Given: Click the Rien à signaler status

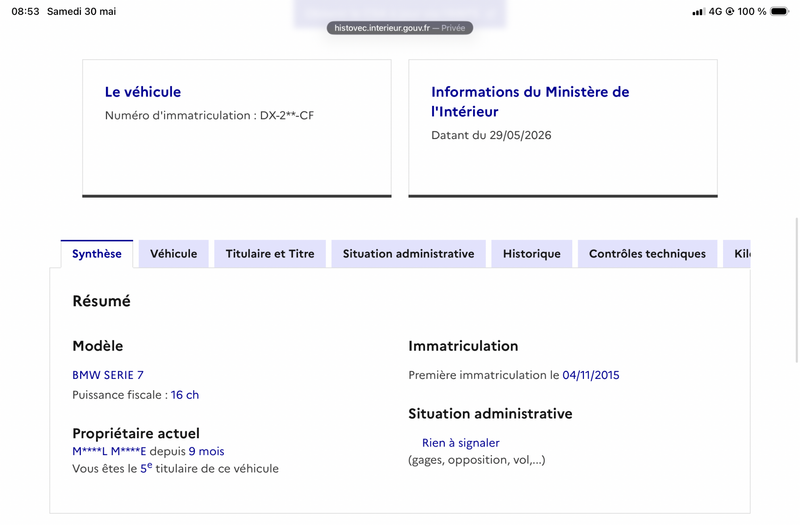Looking at the screenshot, I should point(461,443).
